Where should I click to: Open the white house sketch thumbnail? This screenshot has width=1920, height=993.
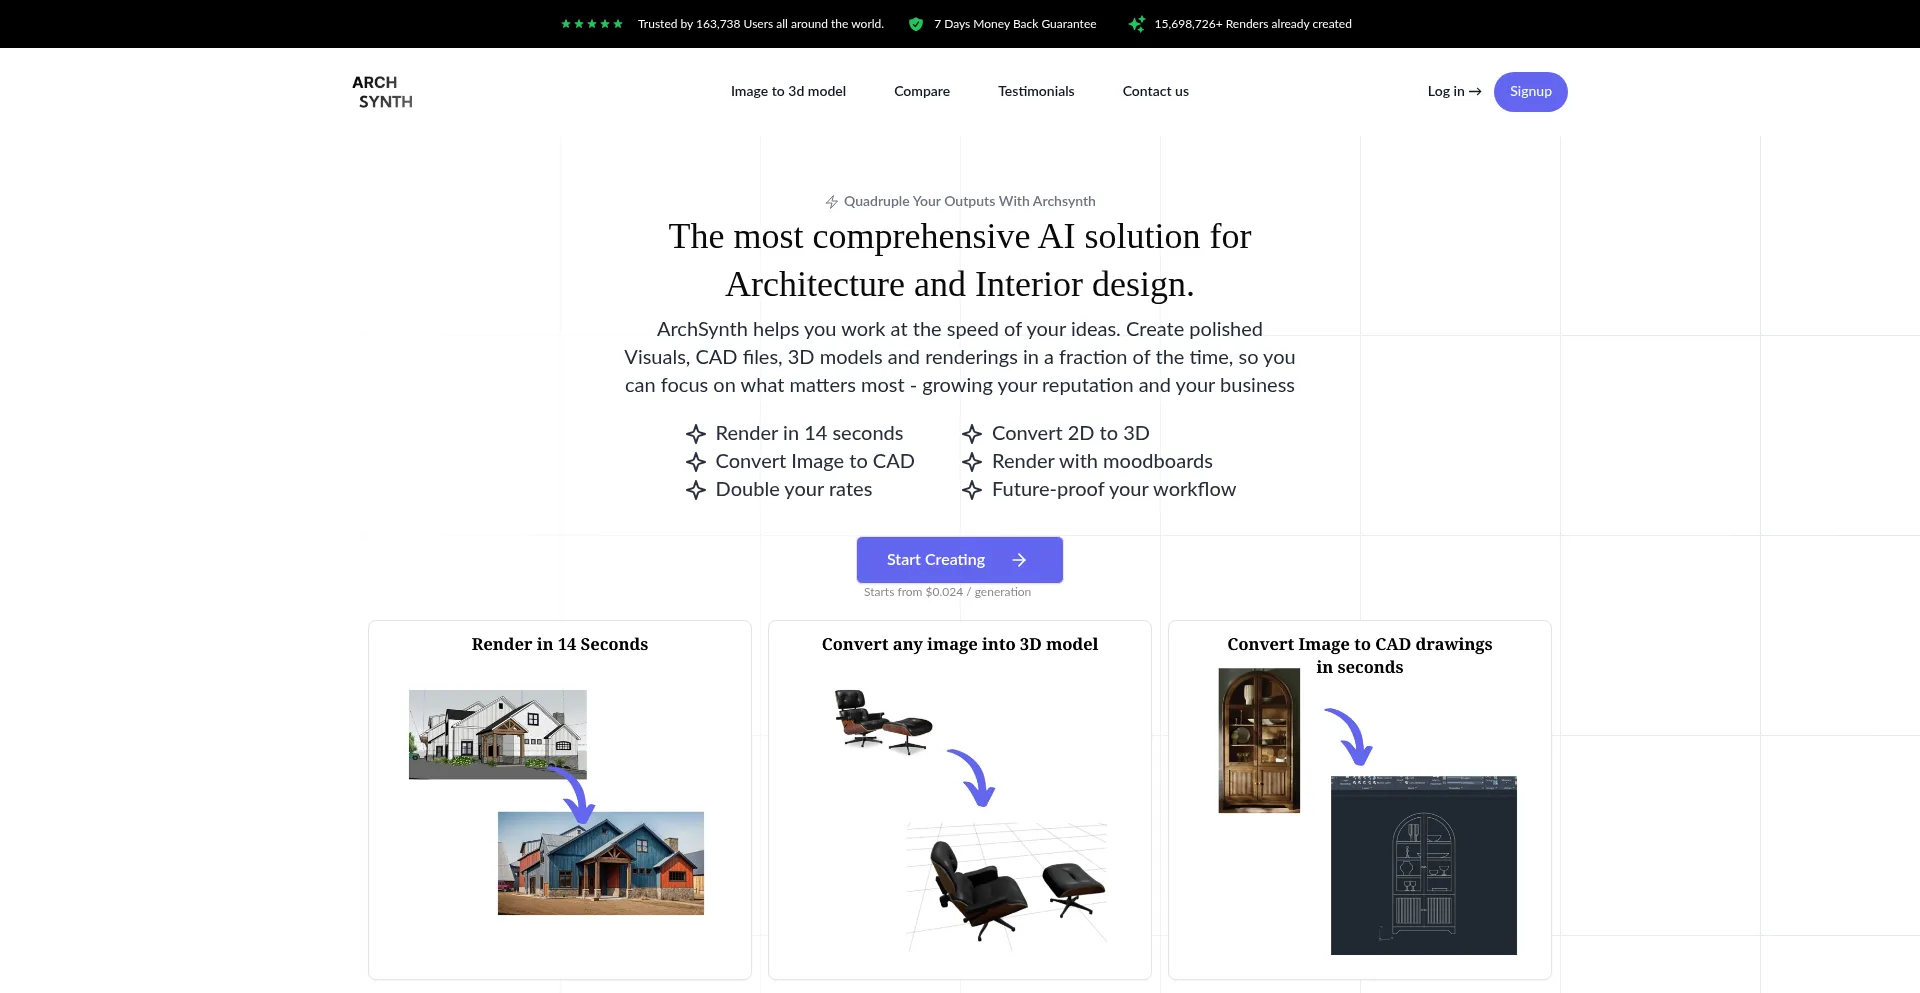(498, 734)
